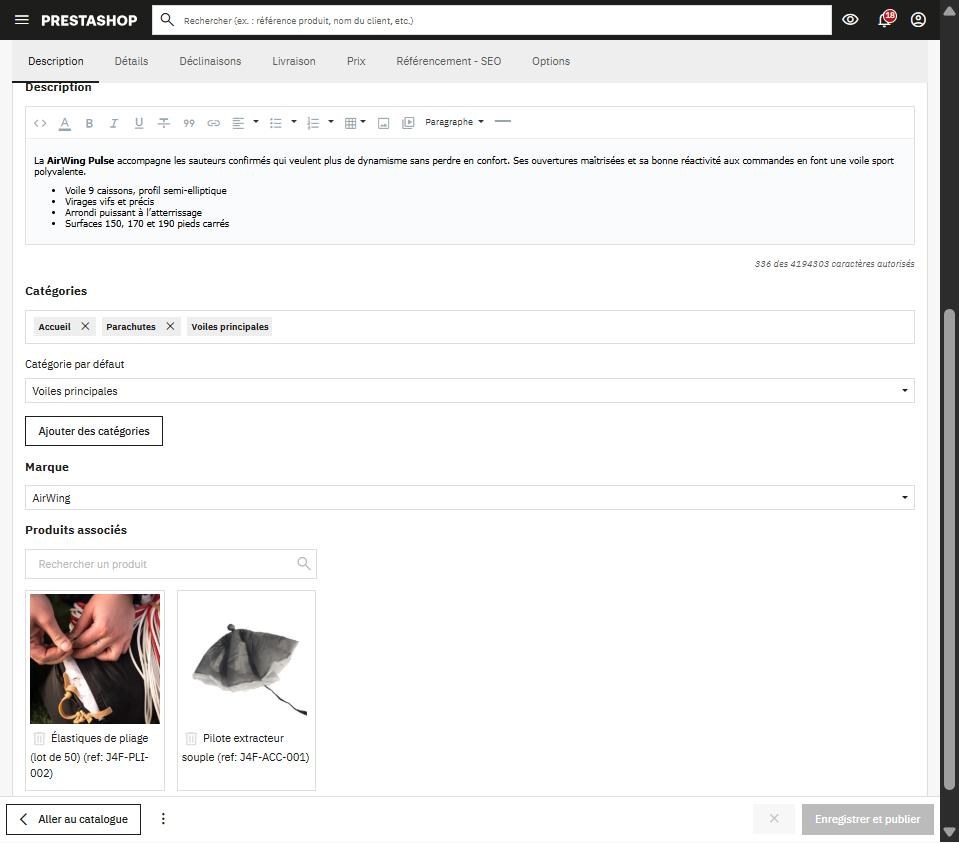Viewport: 959px width, 843px height.
Task: Insert an image in the editor
Action: point(383,123)
